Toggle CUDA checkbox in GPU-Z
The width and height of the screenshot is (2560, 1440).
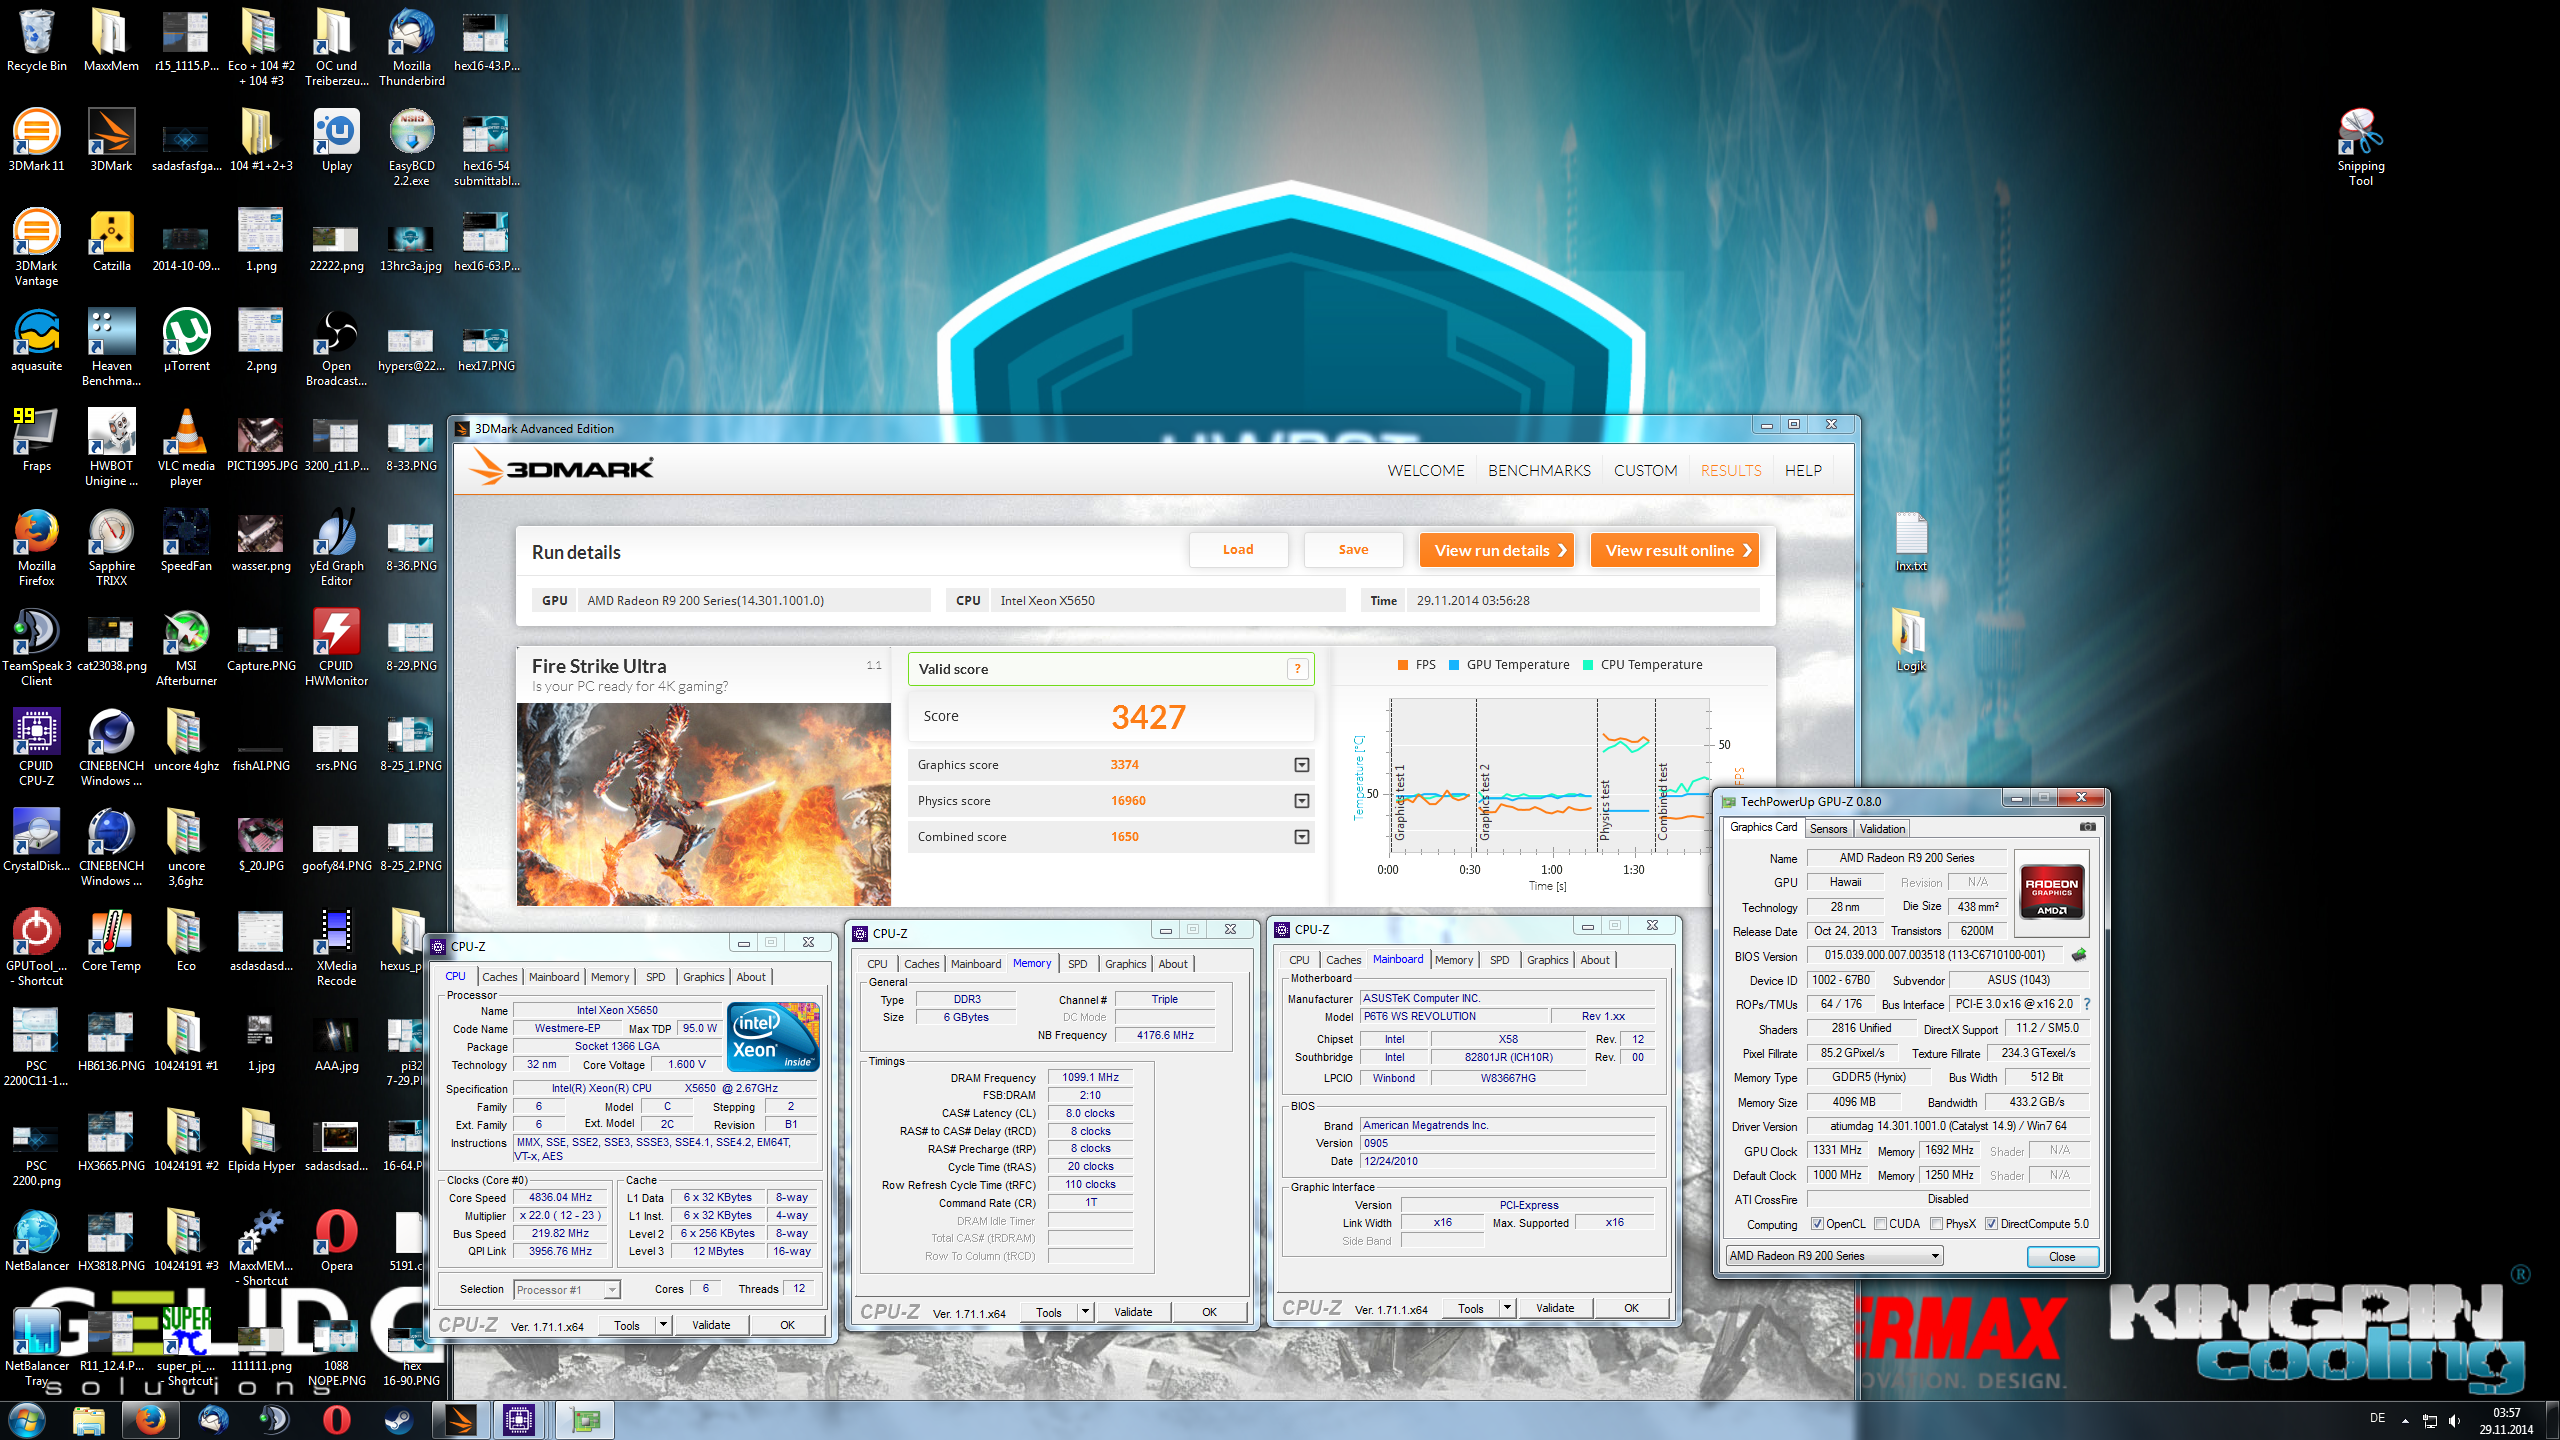coord(1880,1224)
